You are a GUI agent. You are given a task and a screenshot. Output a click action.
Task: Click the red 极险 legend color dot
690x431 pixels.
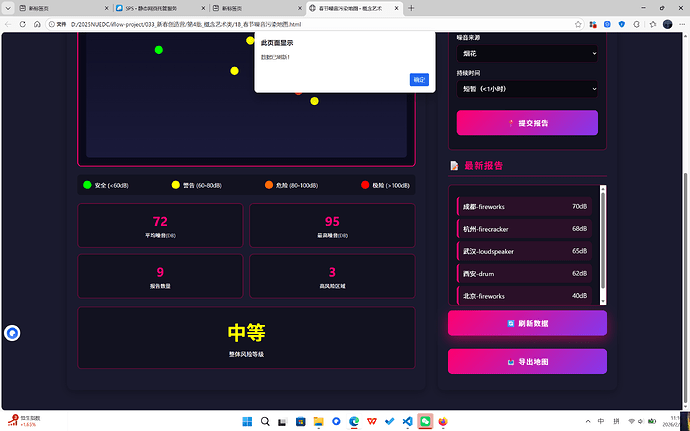365,185
